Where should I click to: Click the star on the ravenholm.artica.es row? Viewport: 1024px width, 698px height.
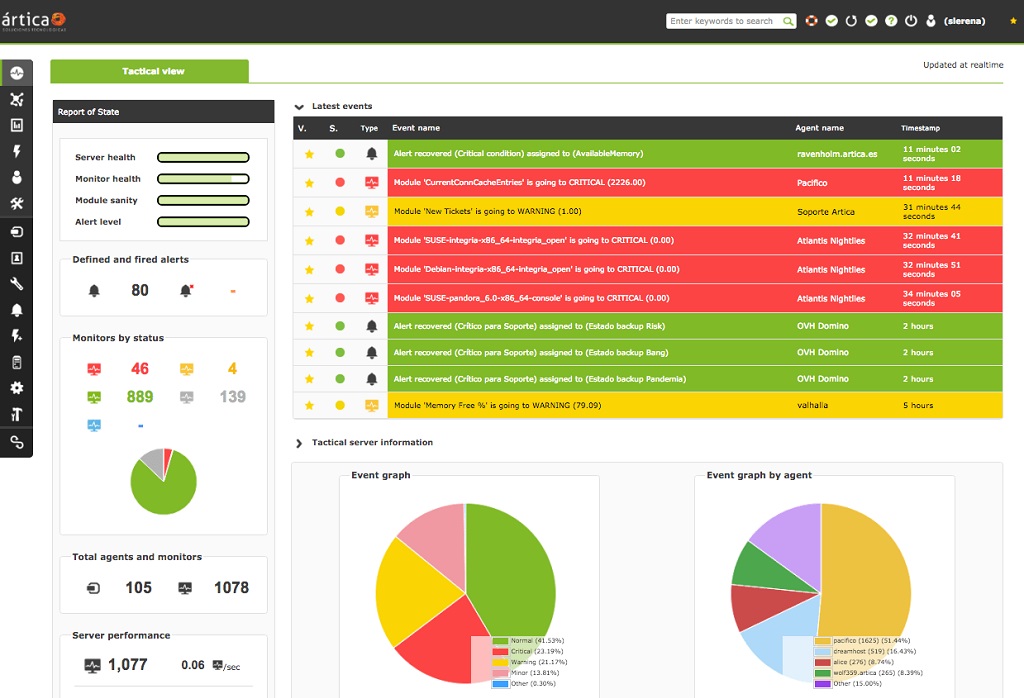310,154
